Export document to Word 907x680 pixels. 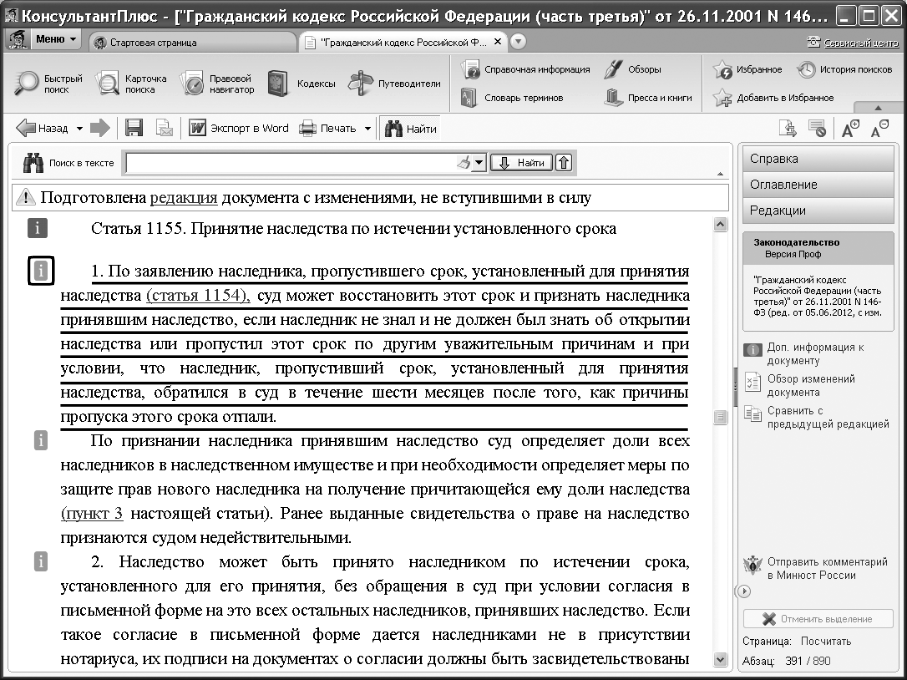(x=239, y=128)
